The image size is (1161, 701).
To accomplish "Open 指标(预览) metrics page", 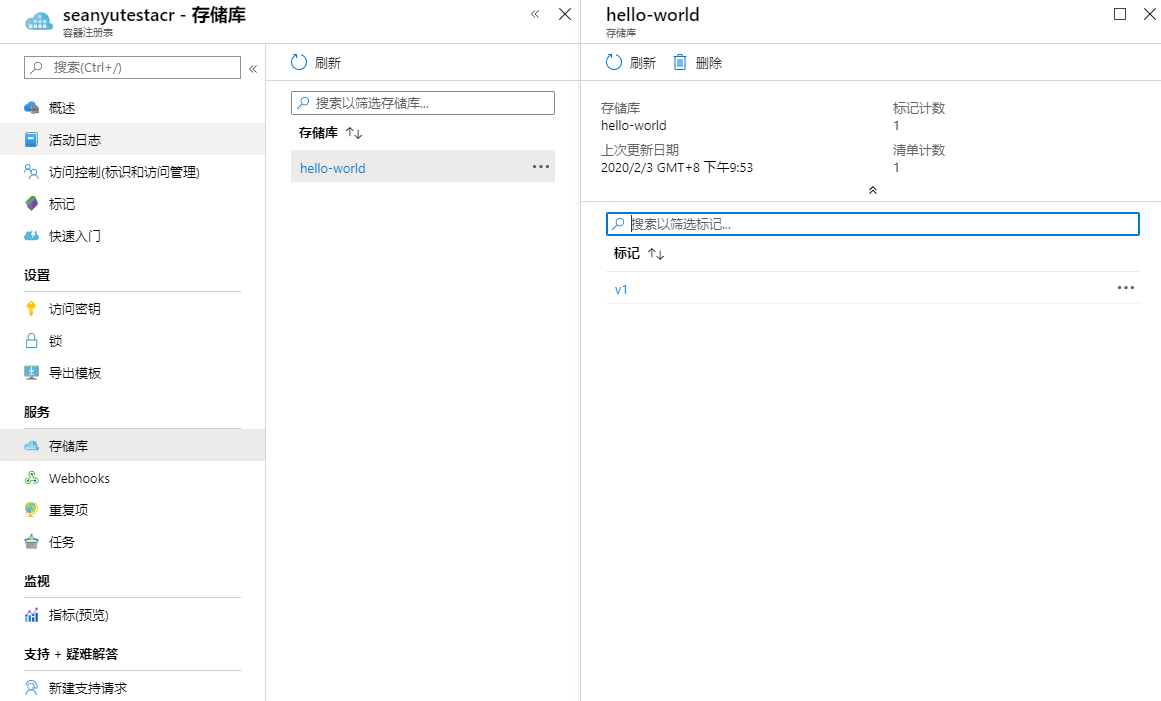I will pyautogui.click(x=78, y=615).
